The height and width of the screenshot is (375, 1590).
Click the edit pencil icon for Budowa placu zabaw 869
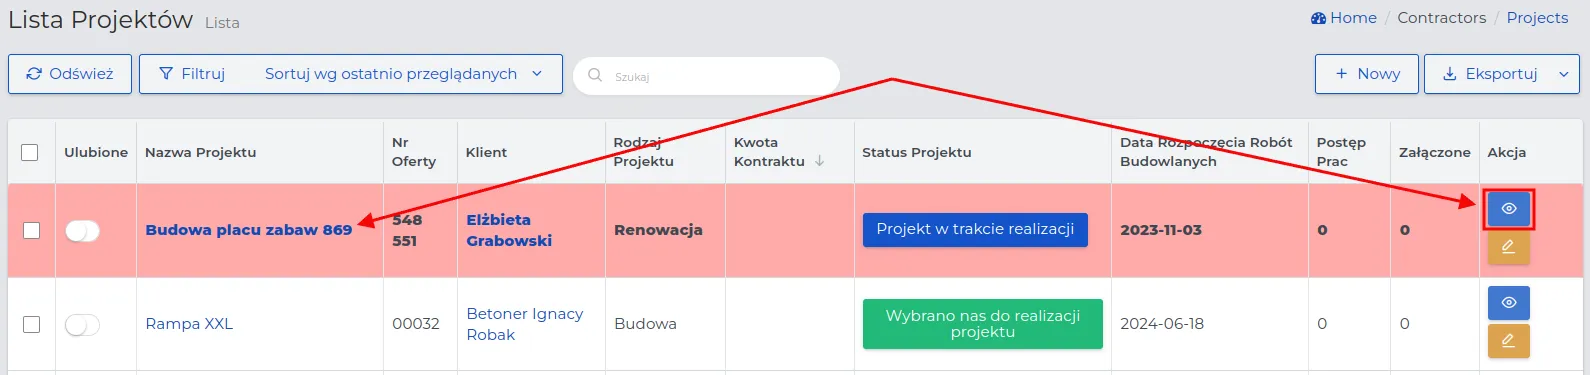tap(1508, 246)
